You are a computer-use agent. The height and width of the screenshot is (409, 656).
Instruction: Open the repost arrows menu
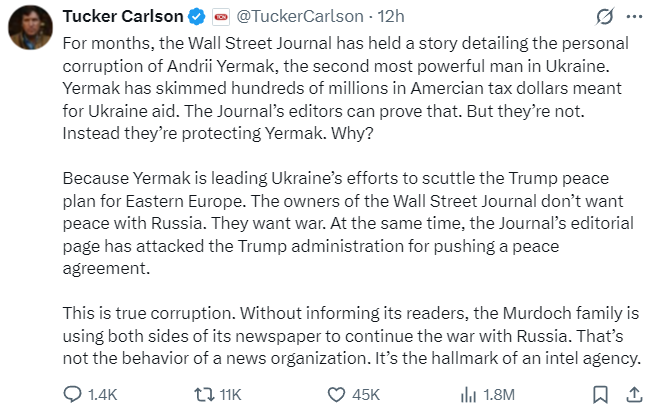(202, 394)
